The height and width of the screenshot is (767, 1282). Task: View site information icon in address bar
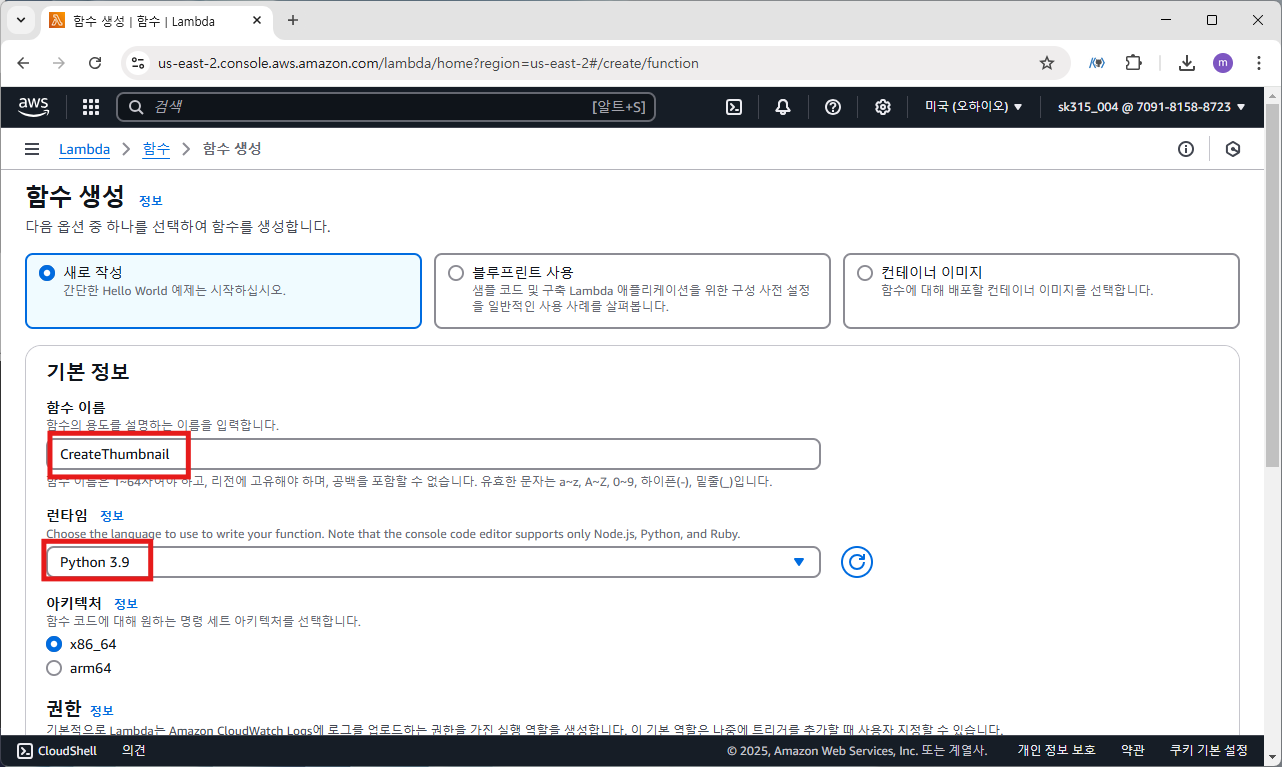coord(139,63)
